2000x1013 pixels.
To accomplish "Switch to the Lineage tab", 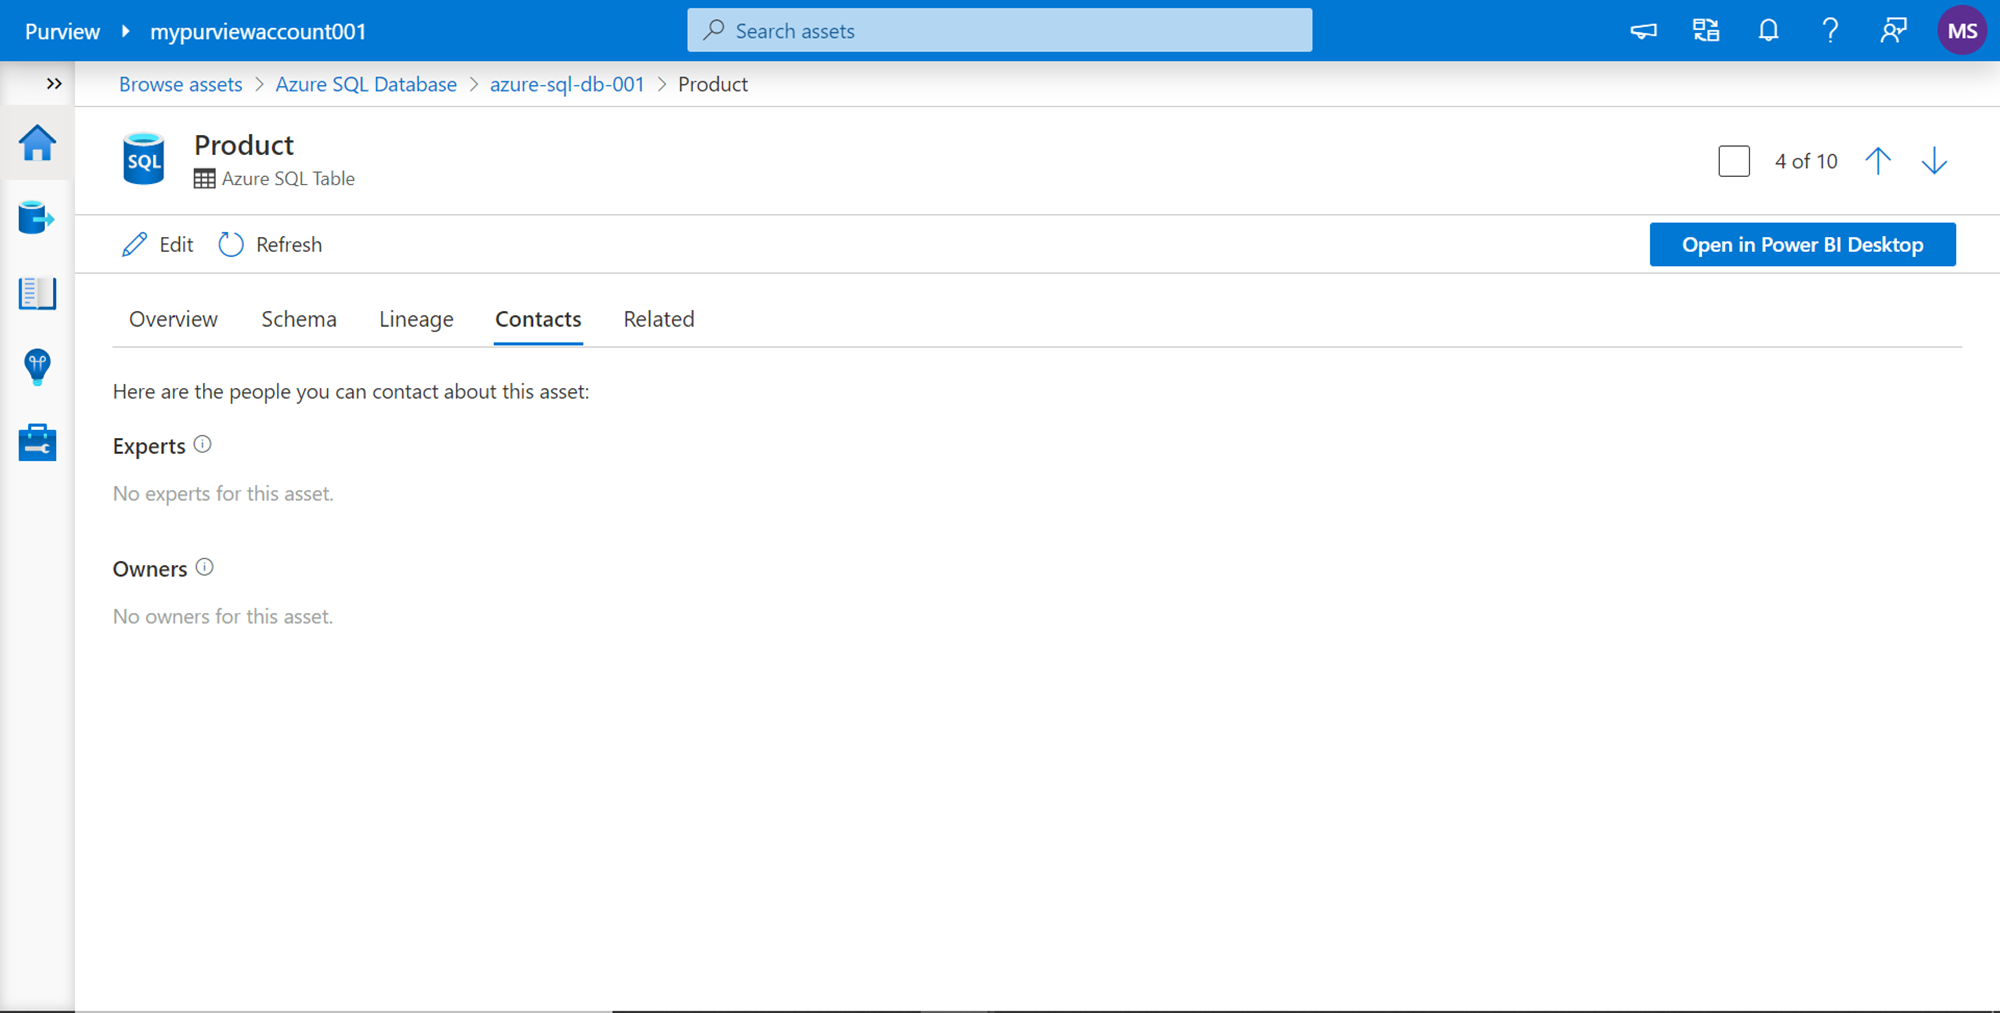I will [416, 319].
